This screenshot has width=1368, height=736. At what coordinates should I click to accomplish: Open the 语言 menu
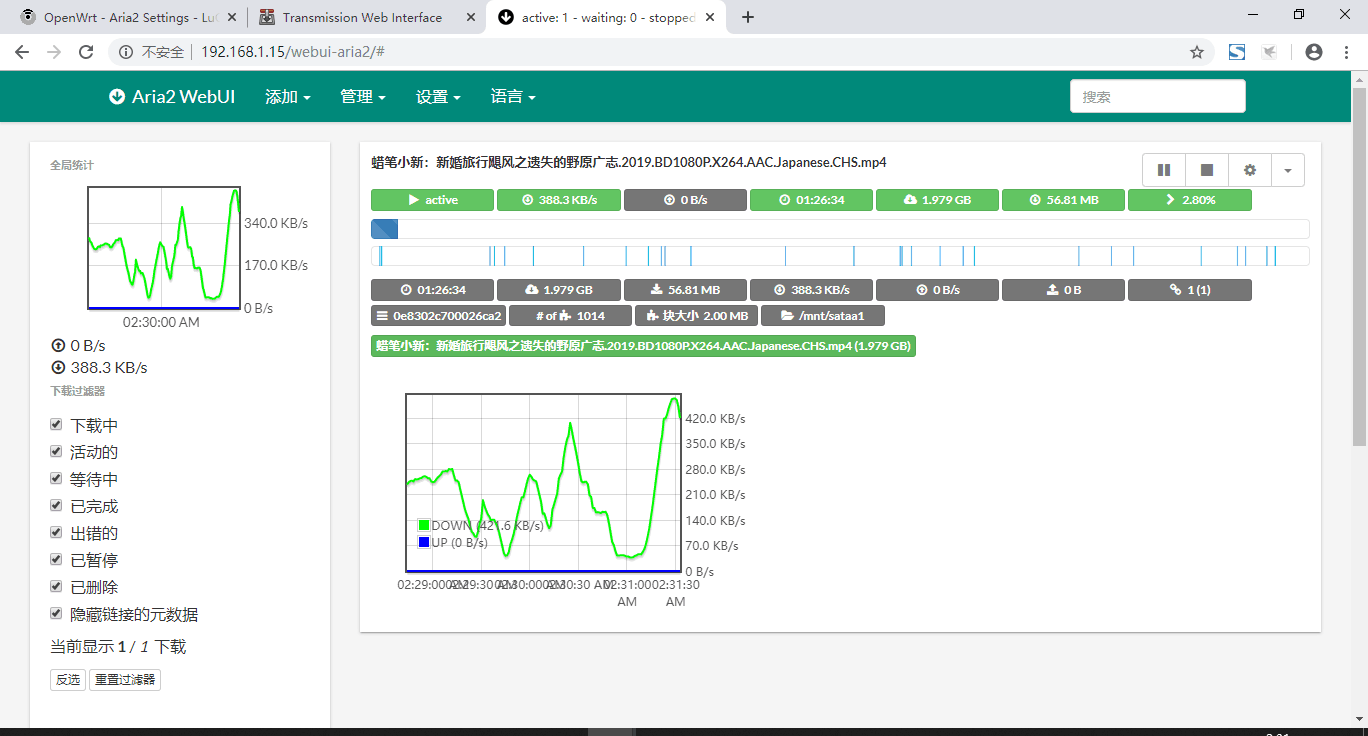[513, 97]
